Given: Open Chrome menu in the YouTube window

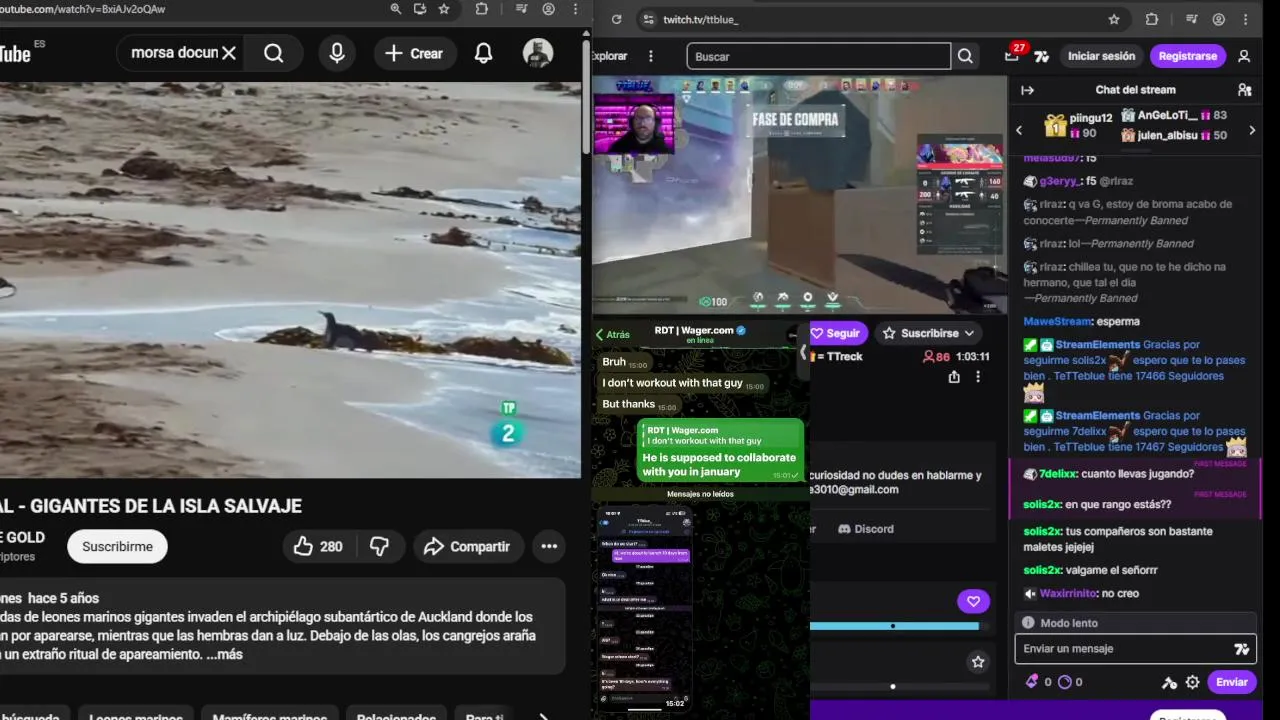Looking at the screenshot, I should (575, 9).
